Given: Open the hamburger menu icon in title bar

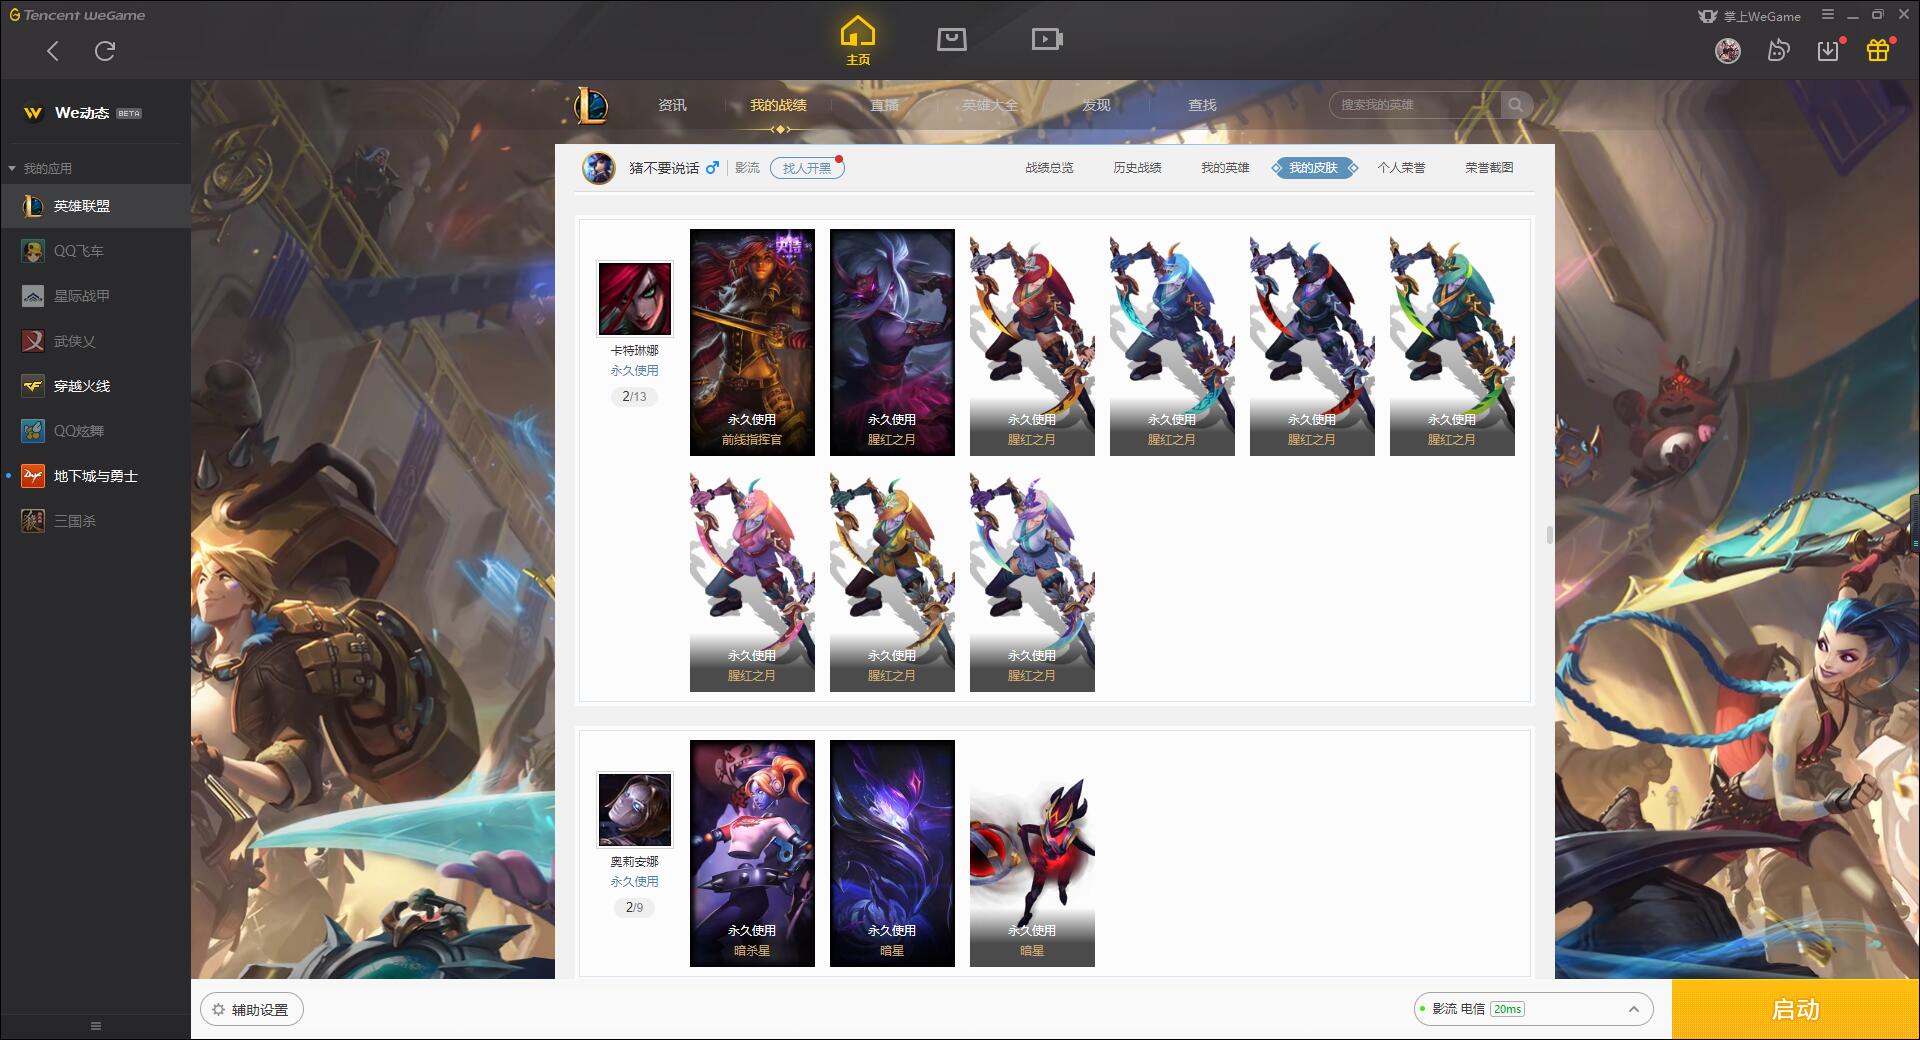Looking at the screenshot, I should (x=1828, y=15).
